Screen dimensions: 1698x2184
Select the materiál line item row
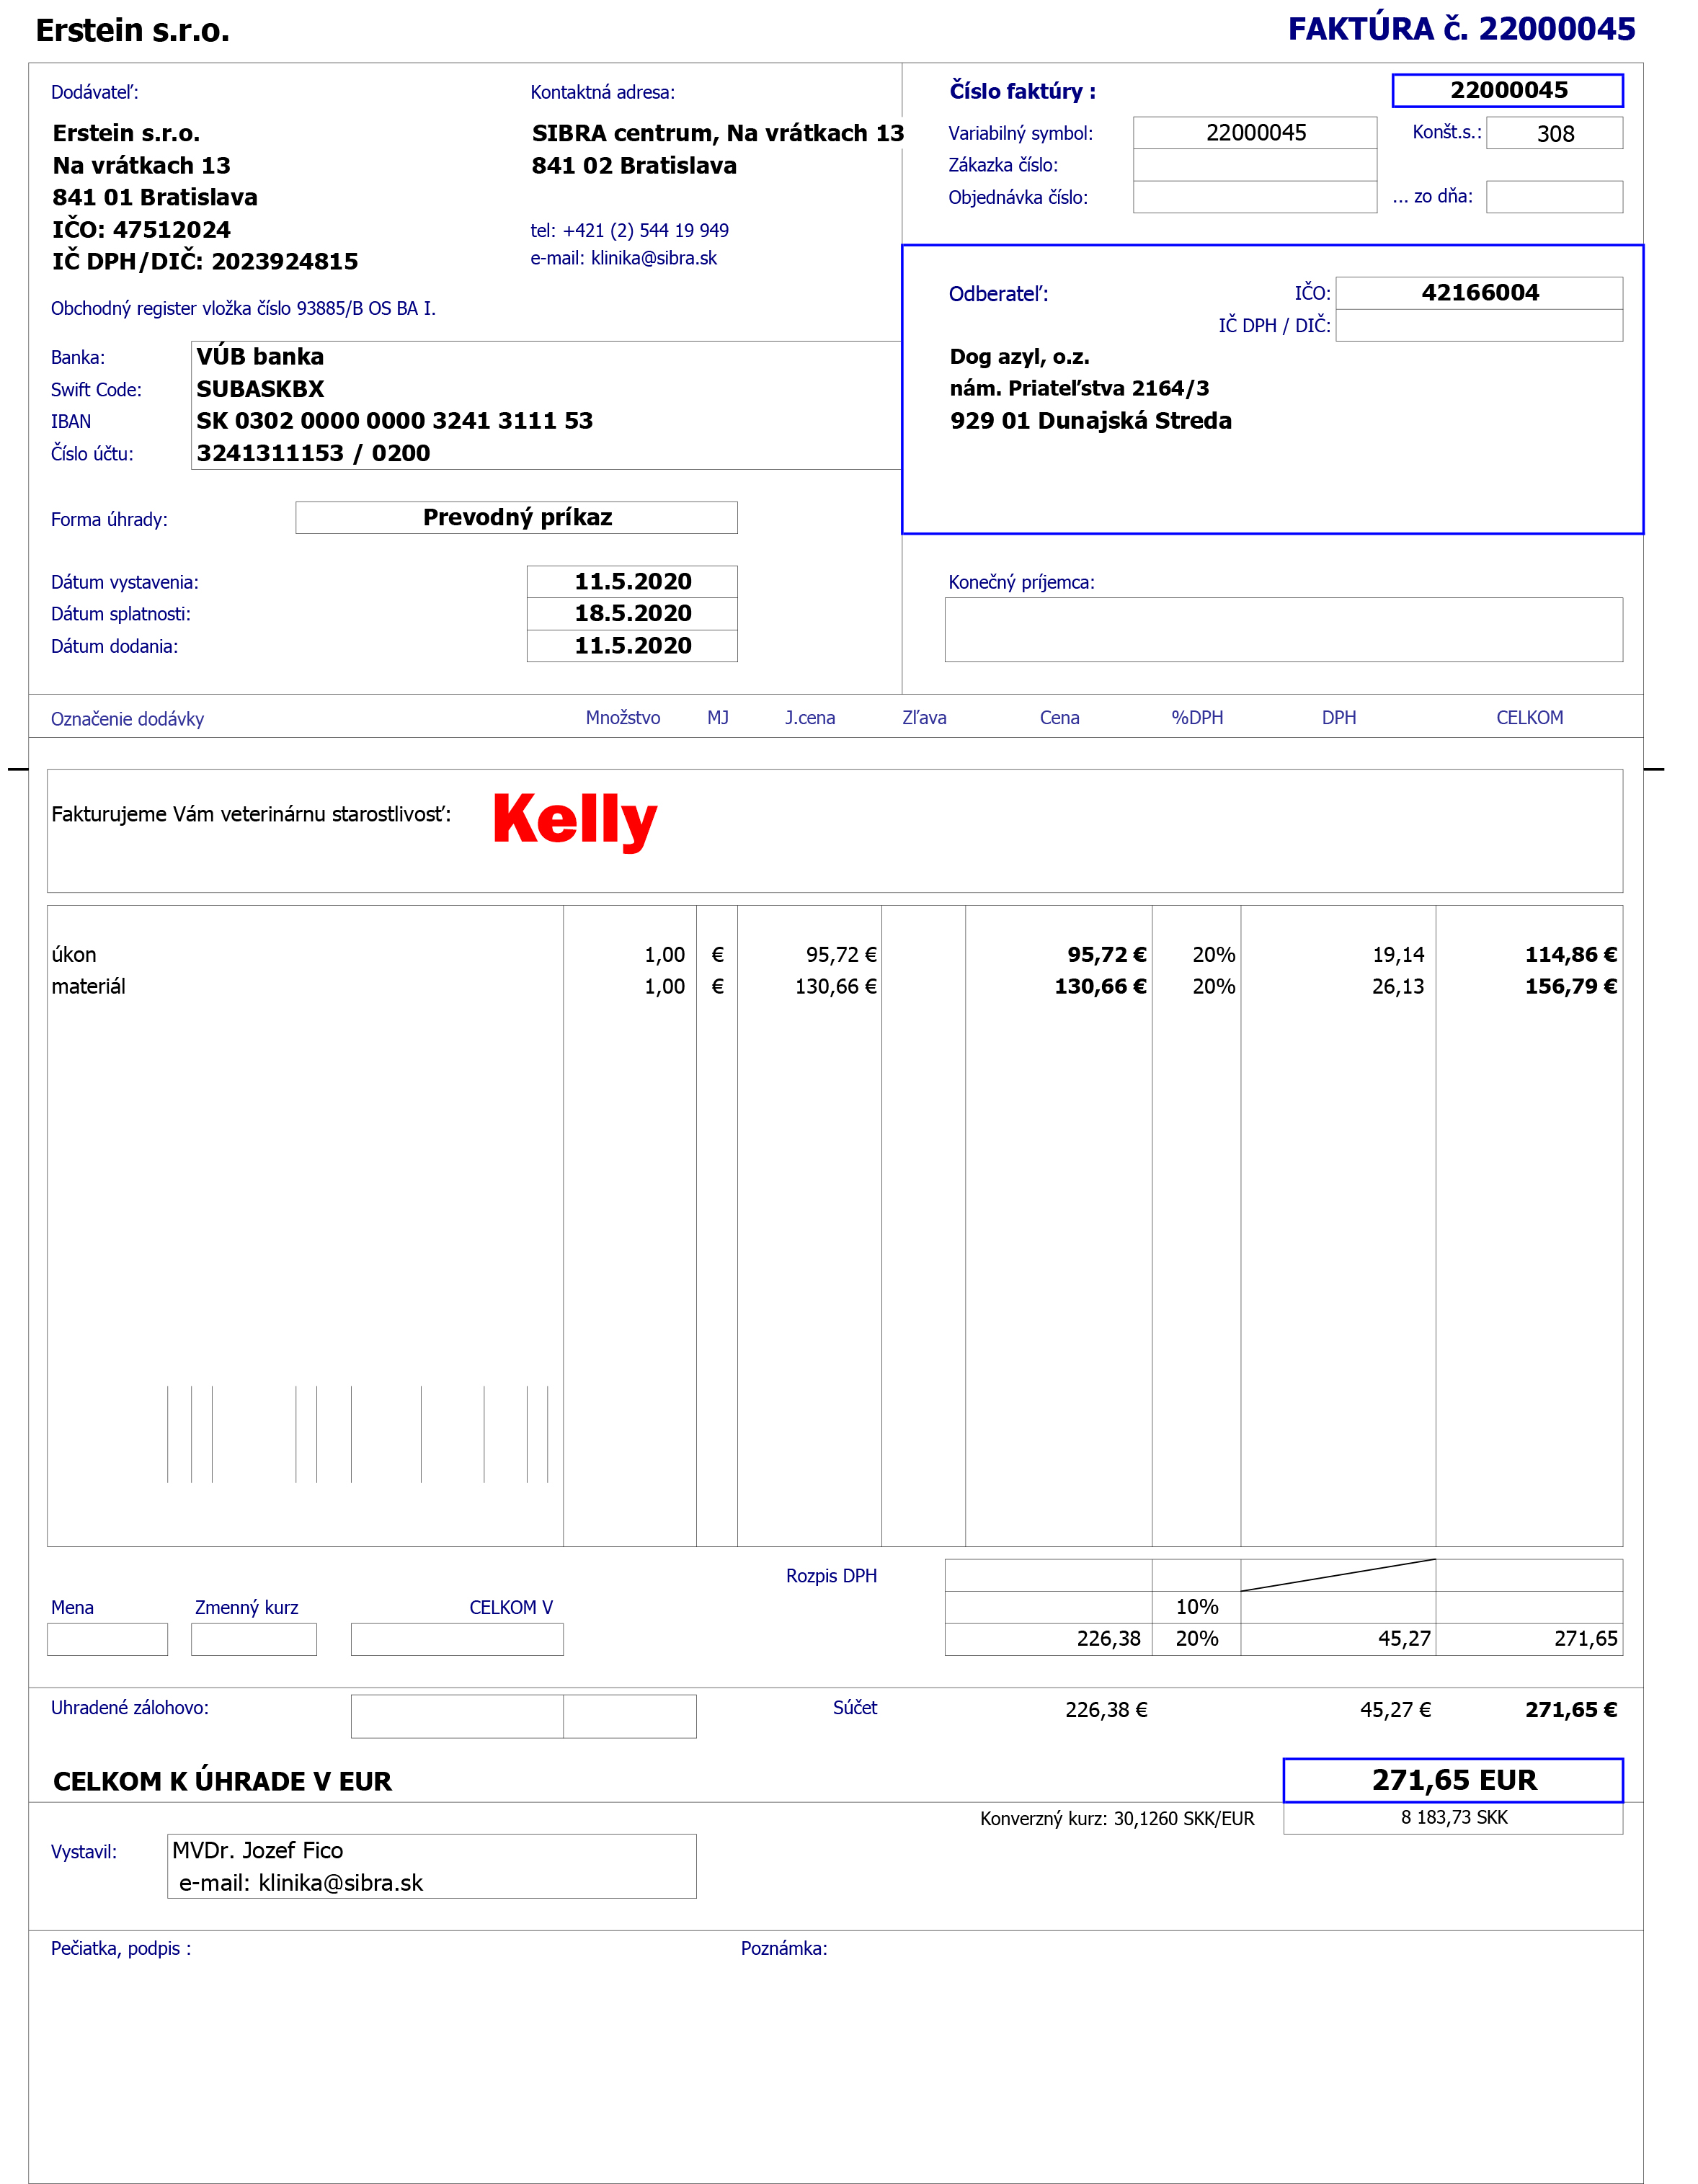89,986
